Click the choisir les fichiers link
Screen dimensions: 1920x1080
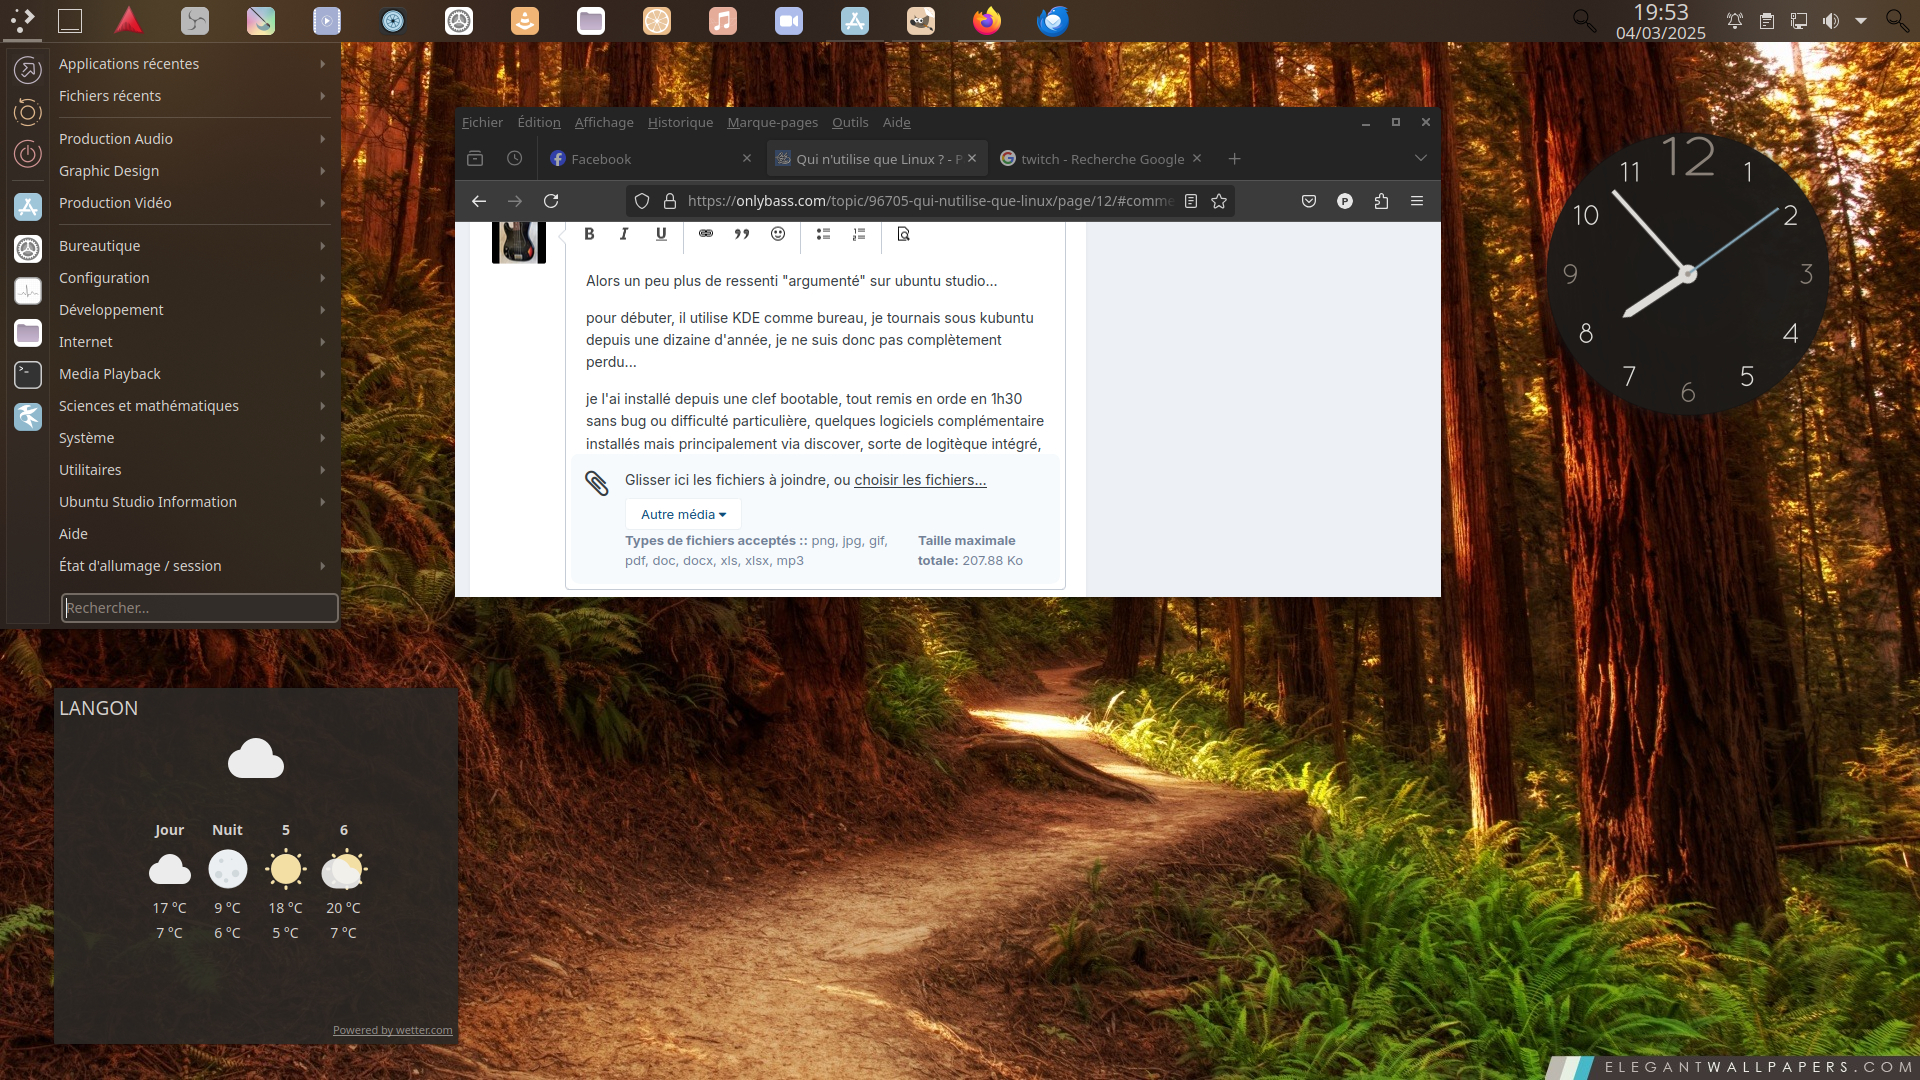pyautogui.click(x=919, y=480)
